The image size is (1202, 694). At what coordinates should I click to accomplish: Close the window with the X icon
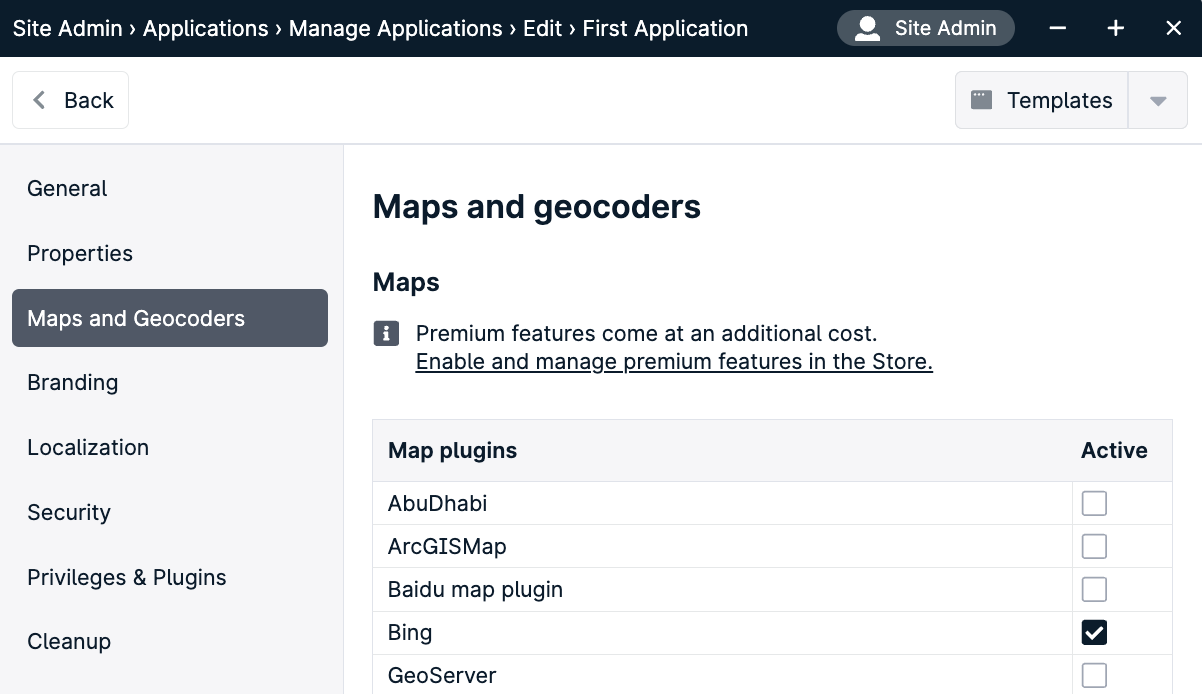pos(1174,28)
